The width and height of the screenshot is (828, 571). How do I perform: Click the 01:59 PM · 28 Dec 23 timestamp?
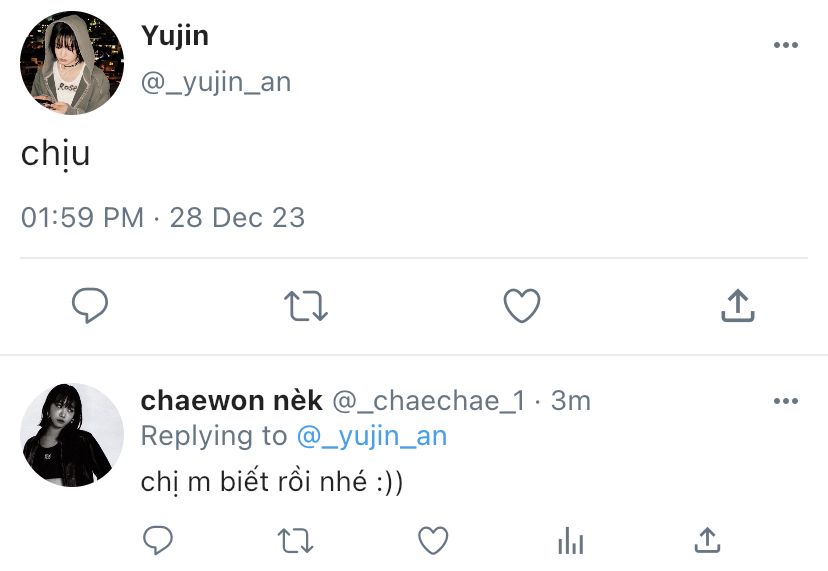[x=163, y=217]
